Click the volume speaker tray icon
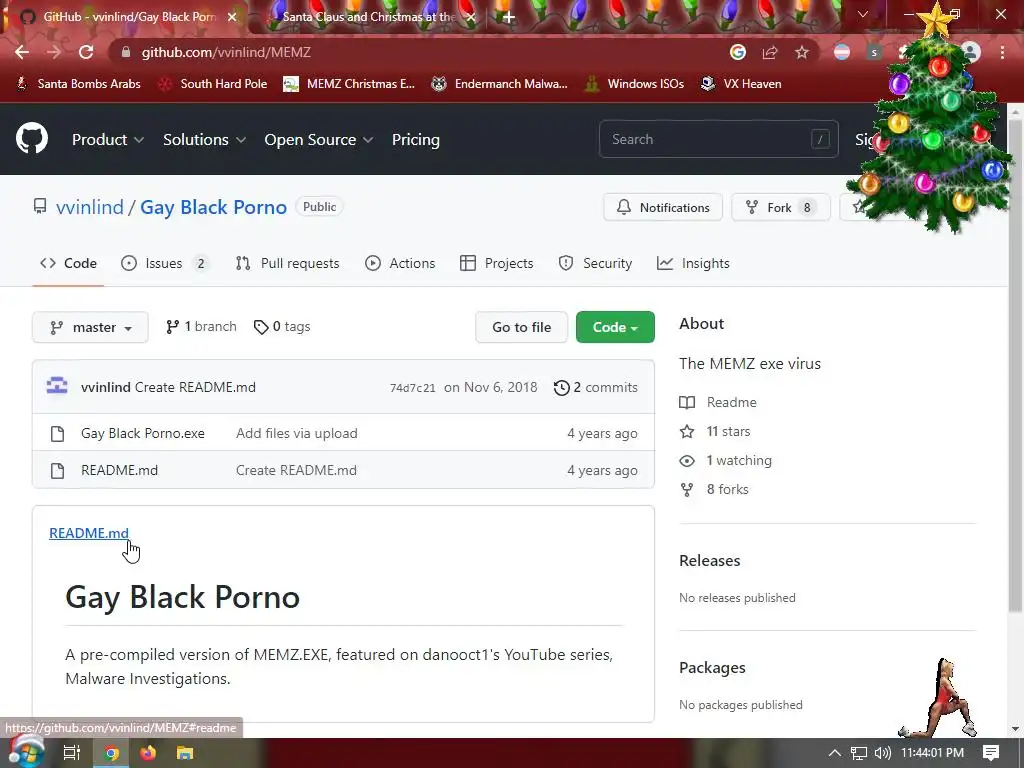This screenshot has width=1024, height=768. click(x=882, y=753)
